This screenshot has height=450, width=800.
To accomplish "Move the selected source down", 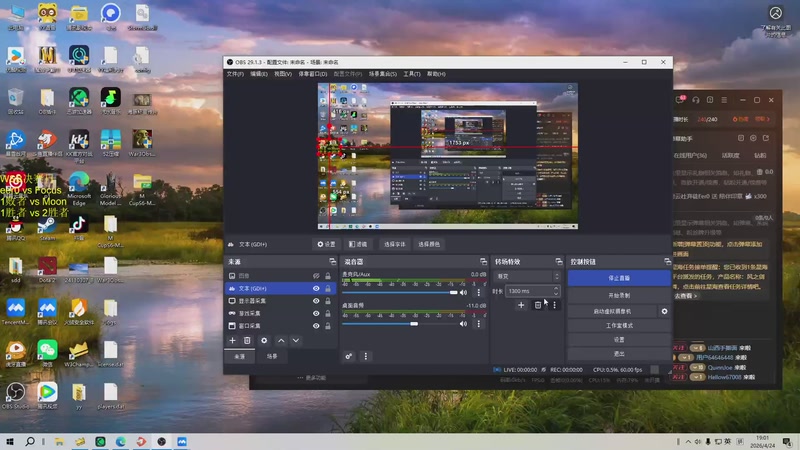I will click(295, 341).
